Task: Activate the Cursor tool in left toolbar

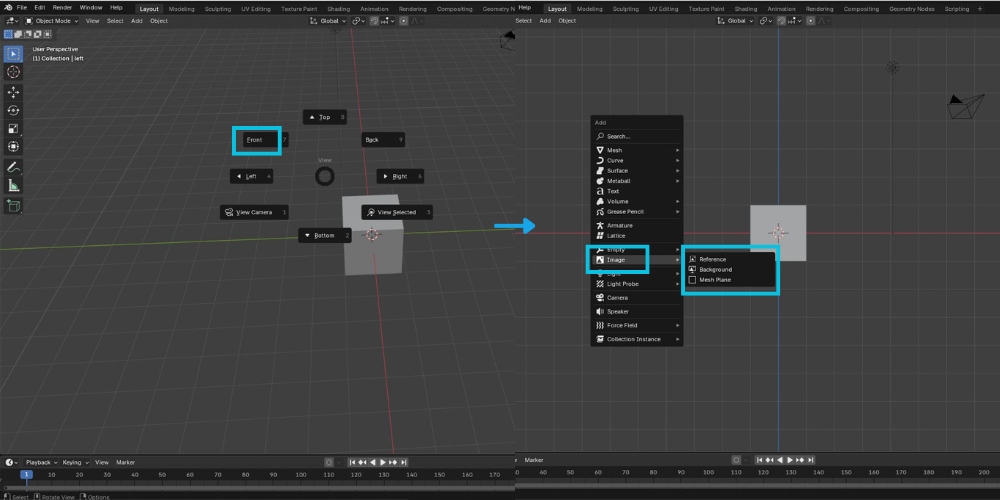Action: [13, 72]
